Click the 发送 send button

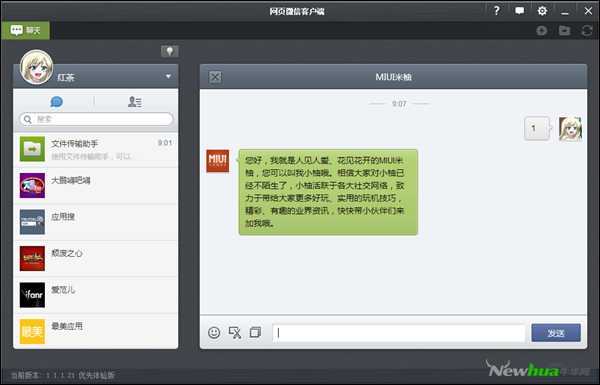(x=556, y=333)
